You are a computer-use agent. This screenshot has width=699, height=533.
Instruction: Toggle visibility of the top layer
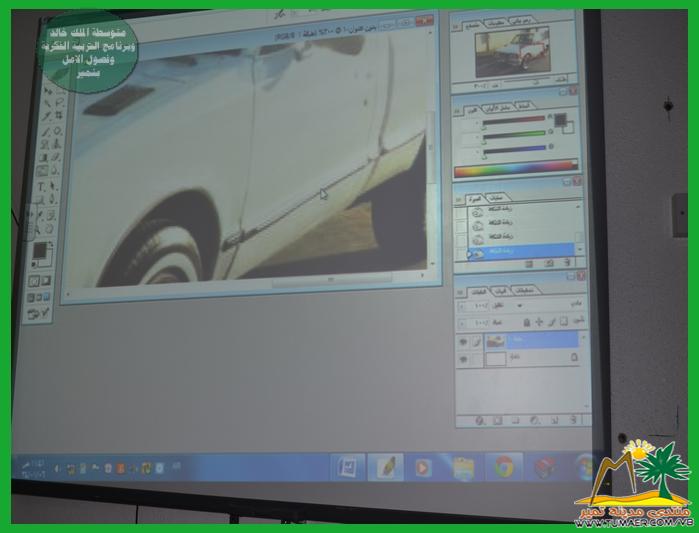[x=462, y=341]
